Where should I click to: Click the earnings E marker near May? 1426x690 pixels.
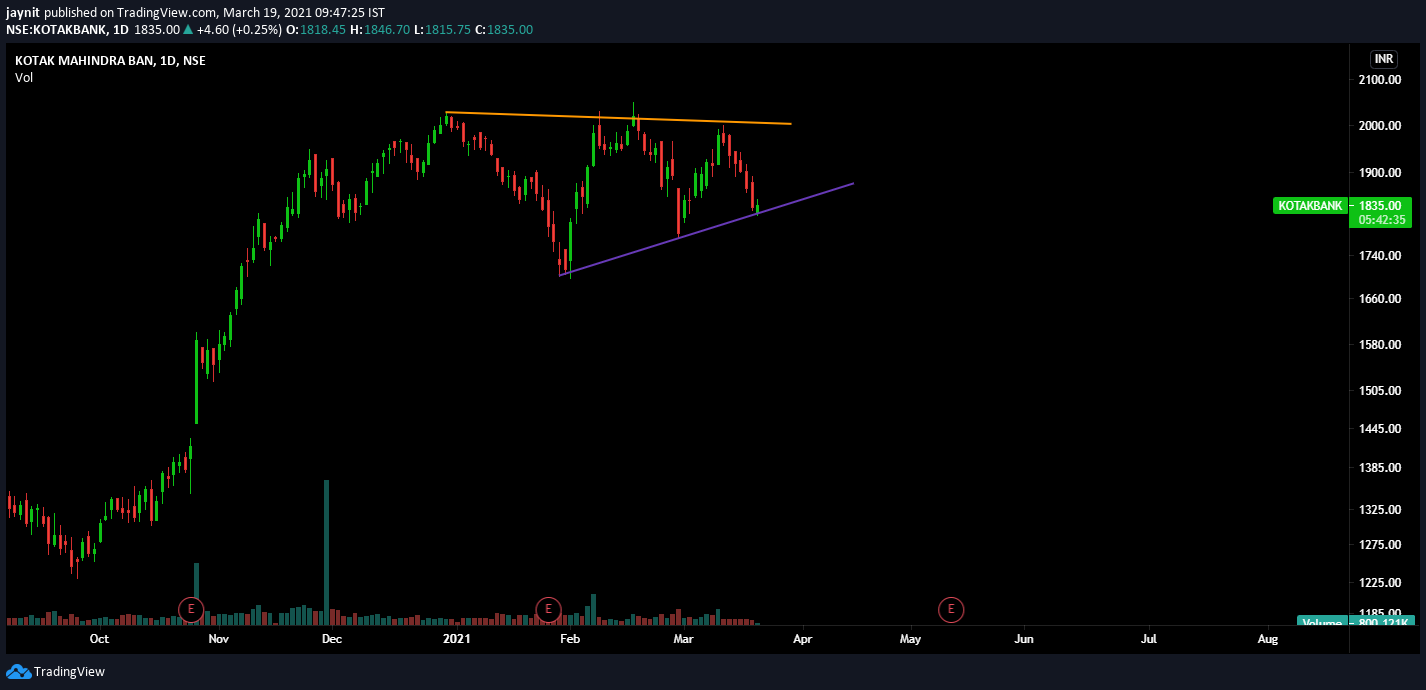point(951,609)
